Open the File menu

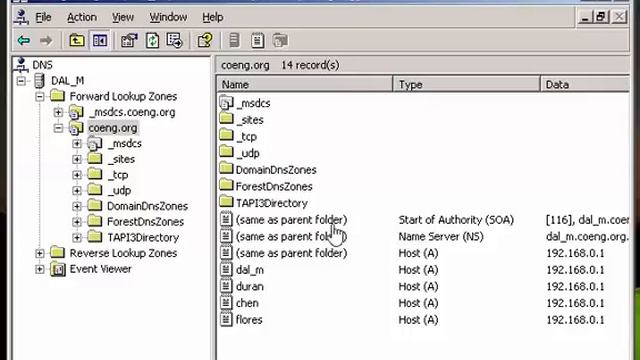[x=43, y=17]
